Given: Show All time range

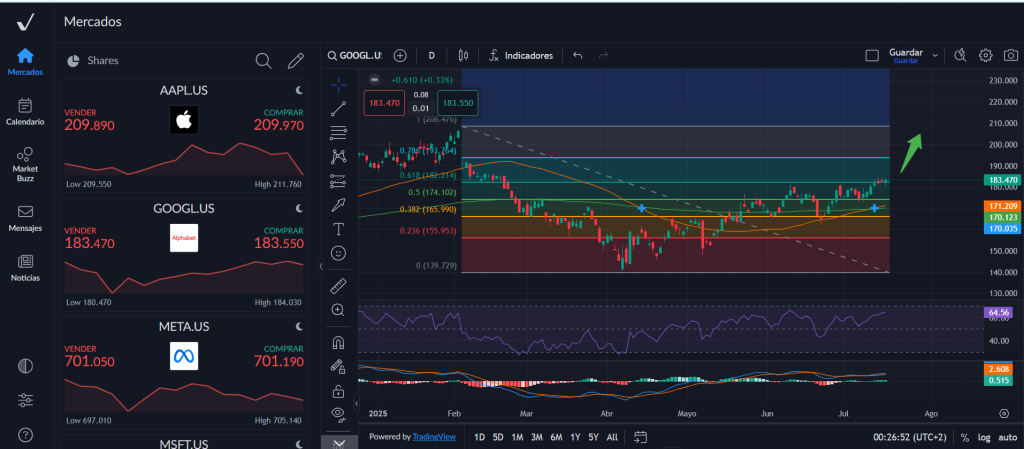Looking at the screenshot, I should coord(612,437).
